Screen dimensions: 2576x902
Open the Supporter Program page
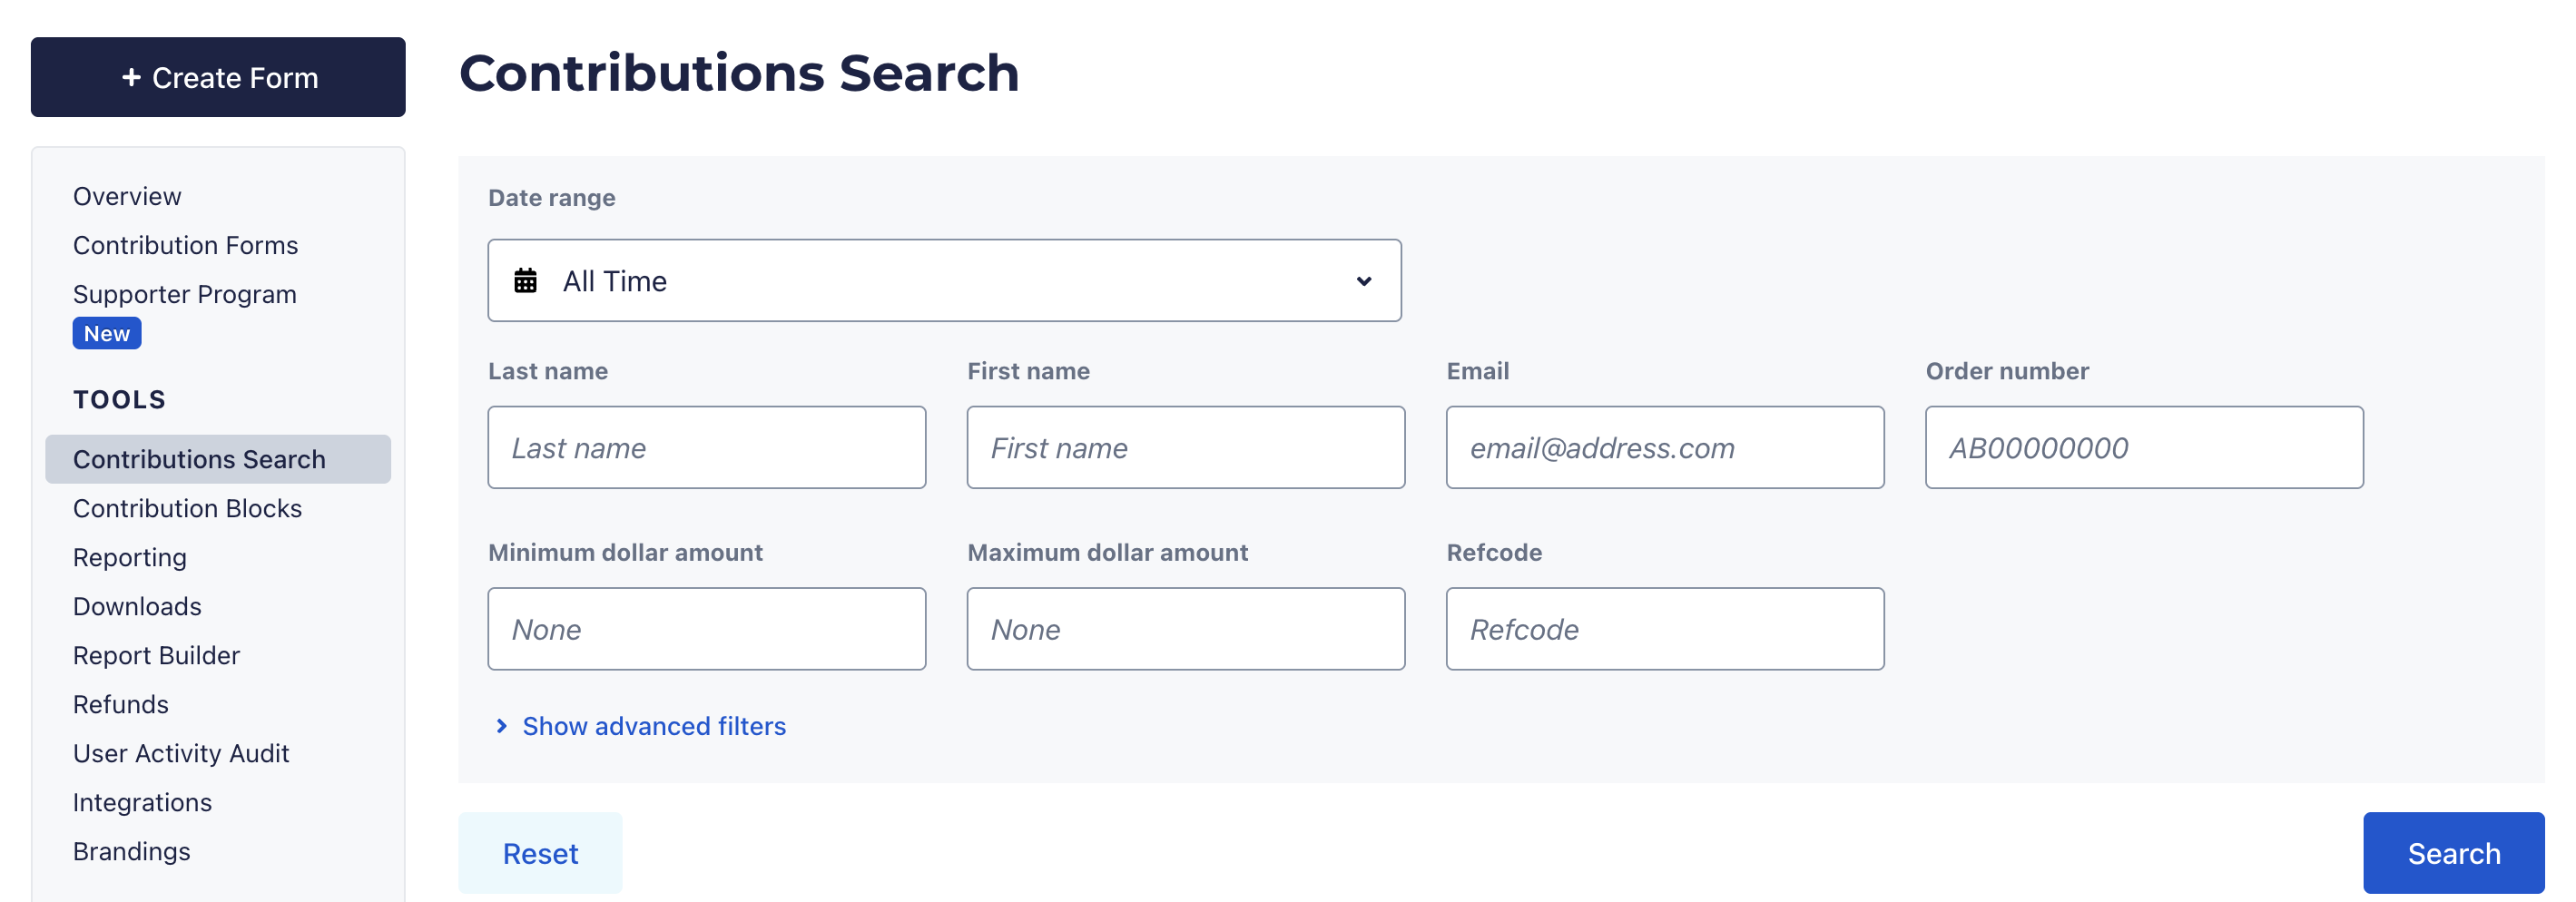[x=184, y=294]
